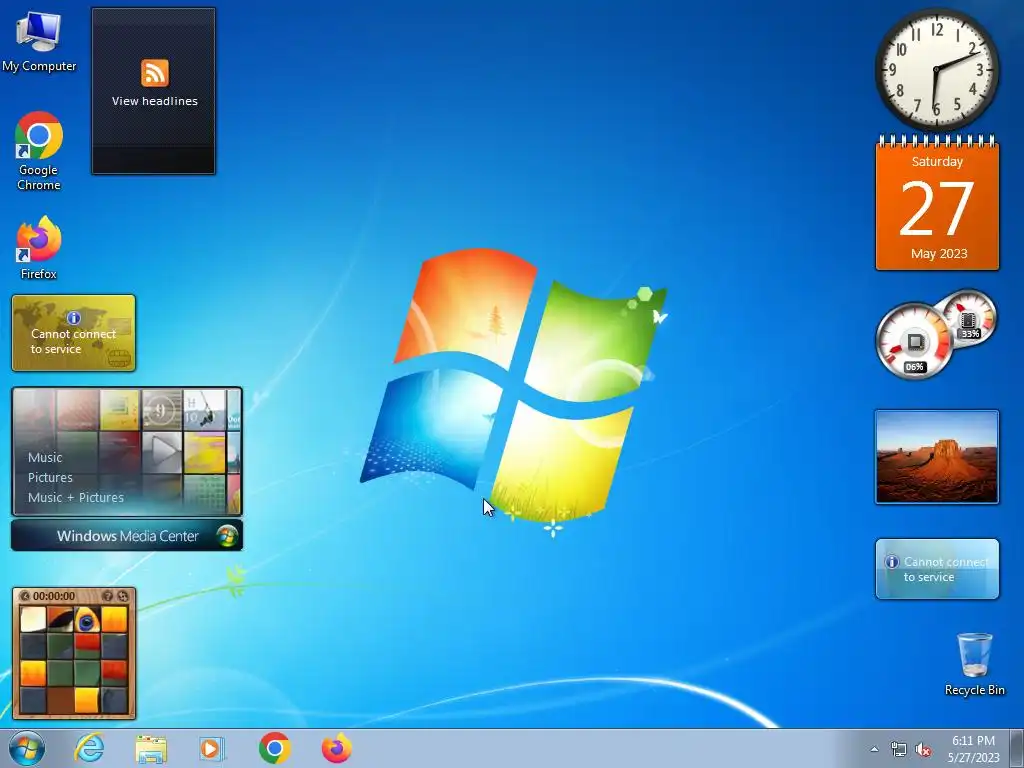The height and width of the screenshot is (768, 1024).
Task: Click the muted volume tray icon
Action: (923, 750)
